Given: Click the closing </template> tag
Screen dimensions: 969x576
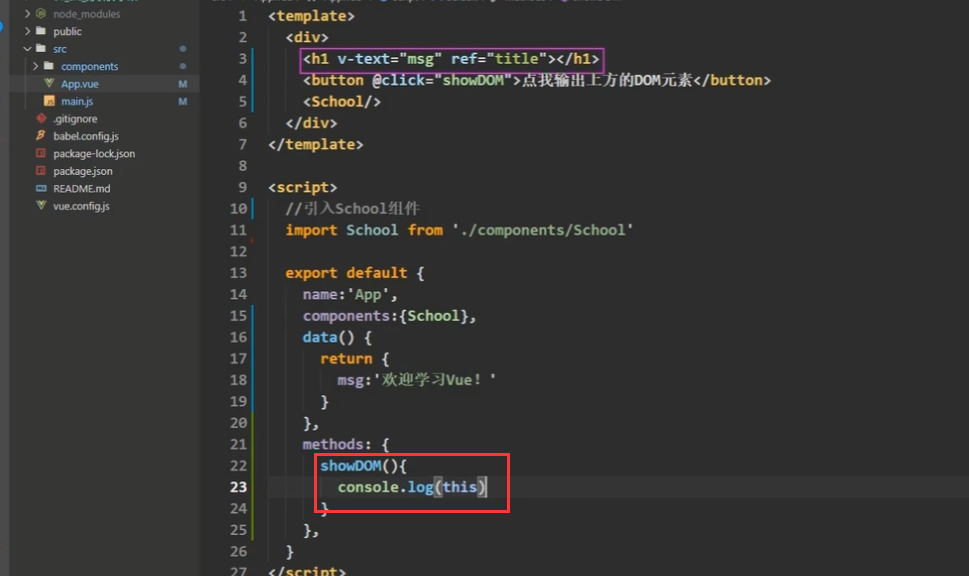Looking at the screenshot, I should pyautogui.click(x=316, y=144).
